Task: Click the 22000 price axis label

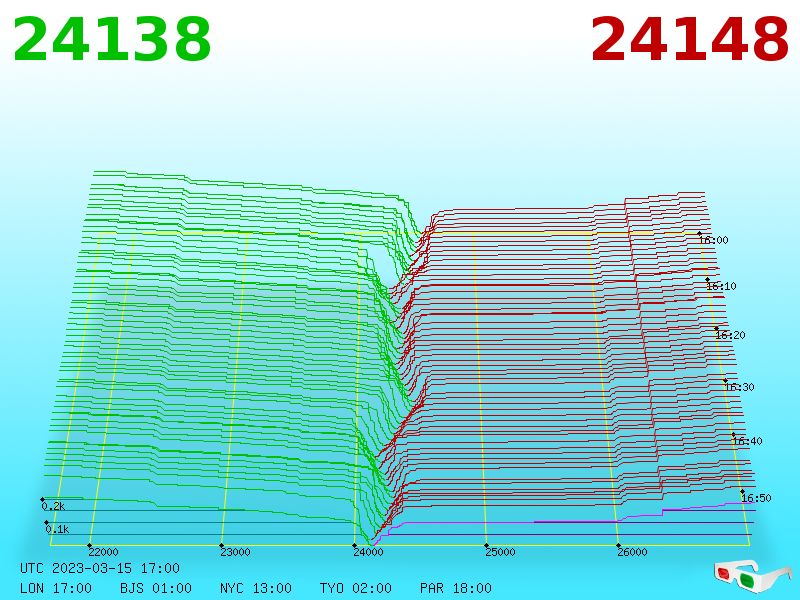Action: click(x=103, y=552)
